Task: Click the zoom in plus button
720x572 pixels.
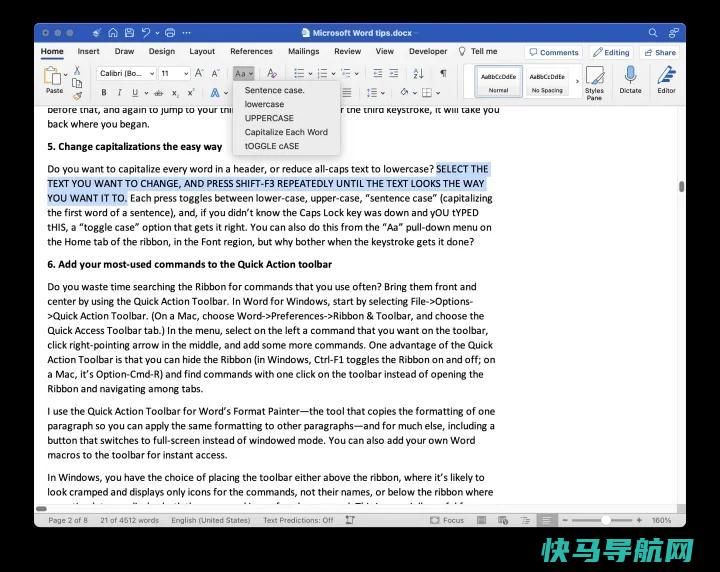Action: click(639, 520)
